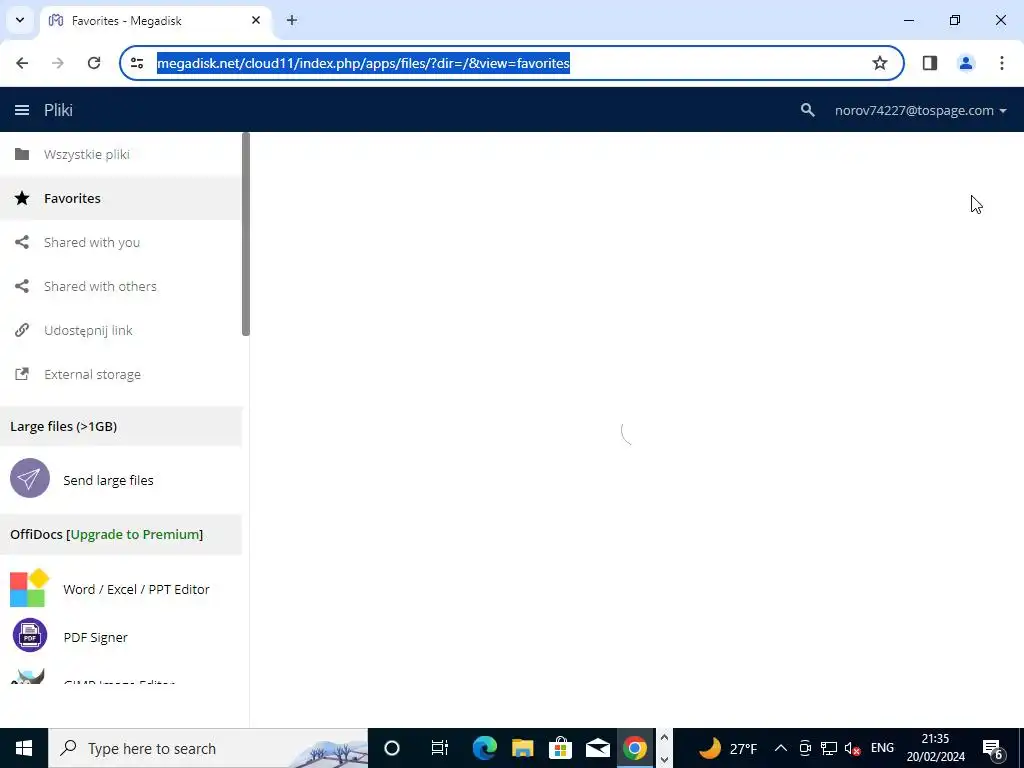Open the hamburger menu next to Pliki
Image resolution: width=1024 pixels, height=768 pixels.
[x=22, y=110]
